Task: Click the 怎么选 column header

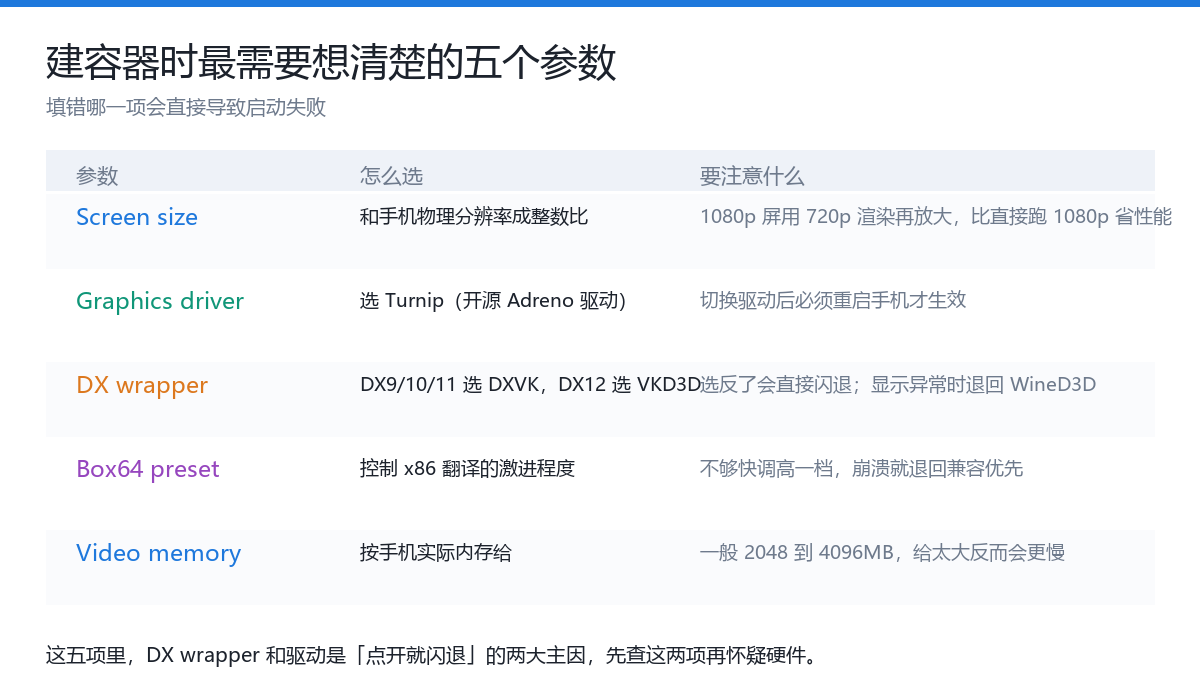Action: pos(392,176)
